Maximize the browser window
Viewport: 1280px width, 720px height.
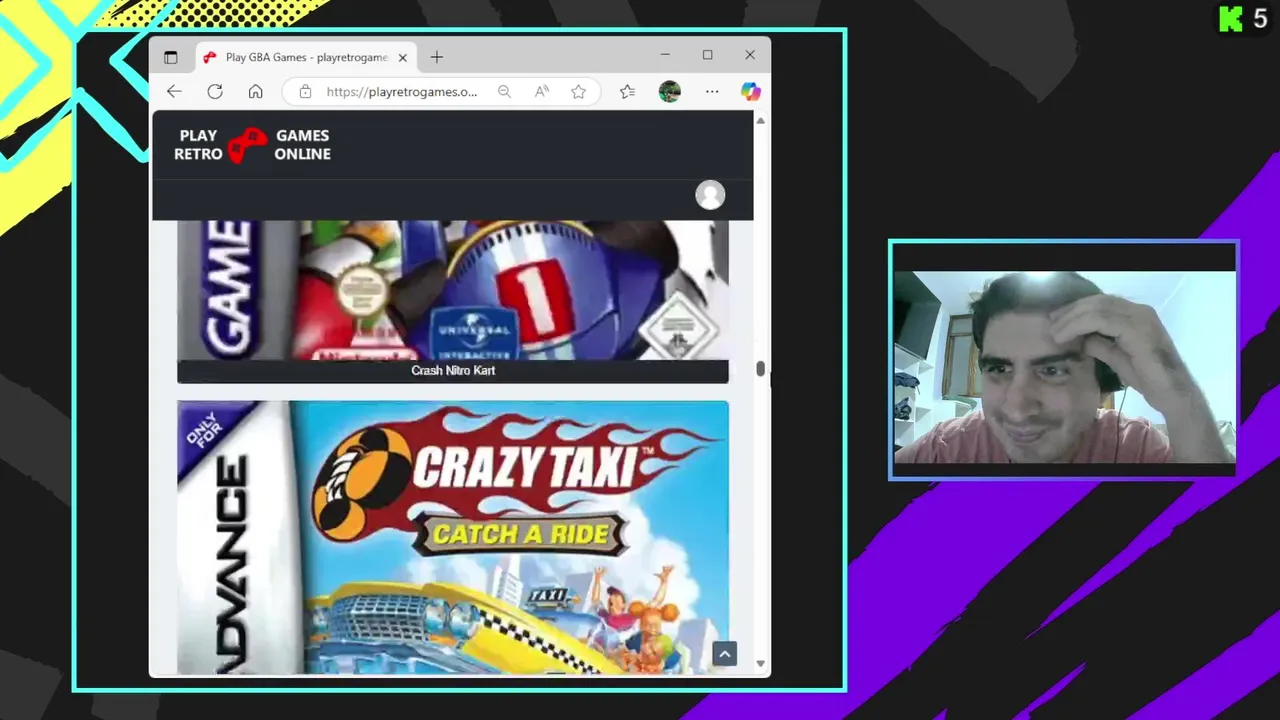pos(707,55)
